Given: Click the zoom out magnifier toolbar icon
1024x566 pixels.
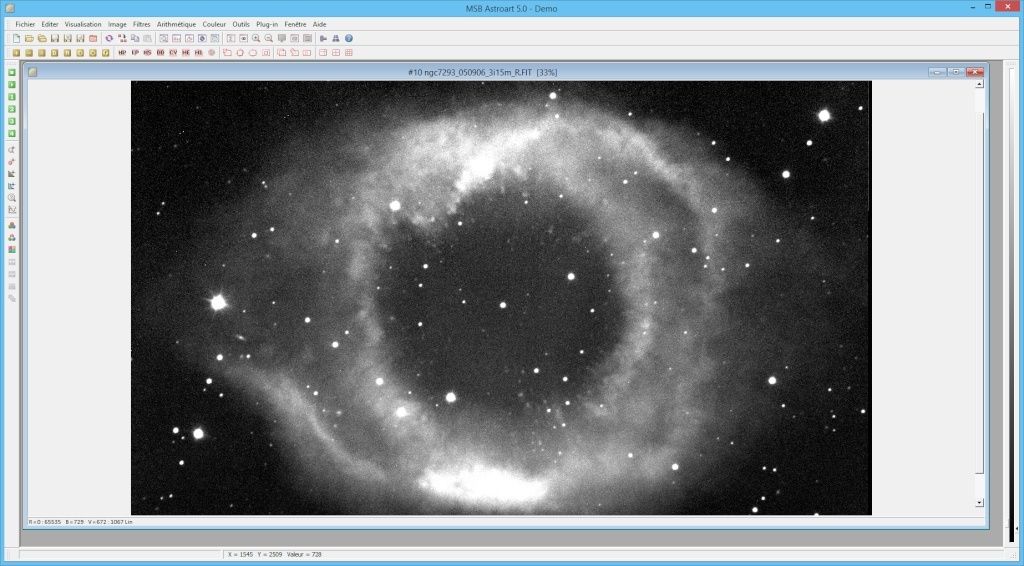Looking at the screenshot, I should [x=268, y=39].
